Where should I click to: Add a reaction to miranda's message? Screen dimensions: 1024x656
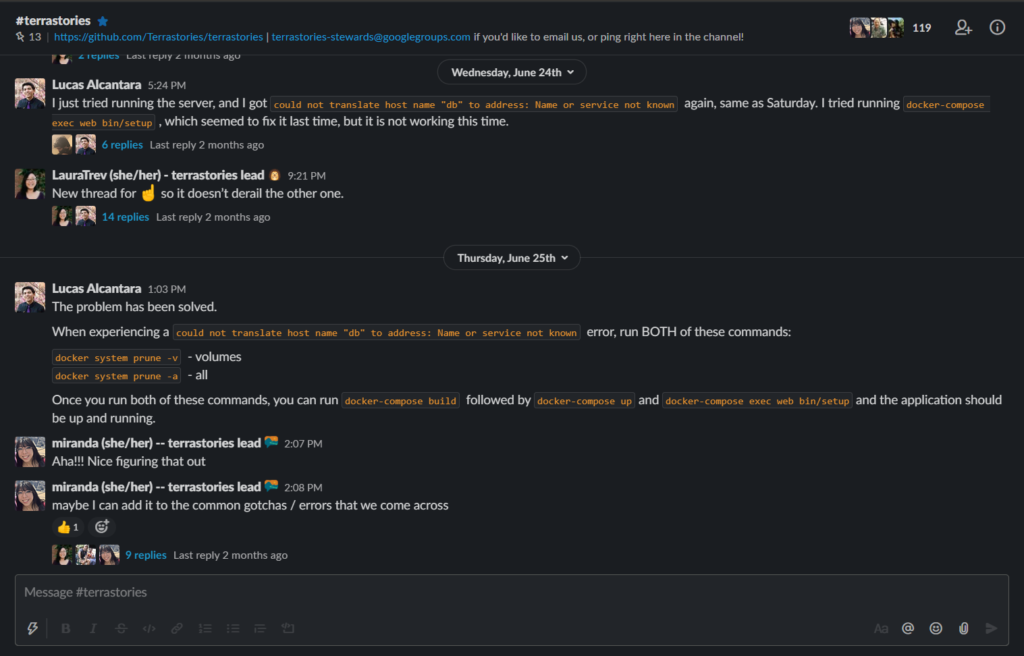tap(101, 527)
